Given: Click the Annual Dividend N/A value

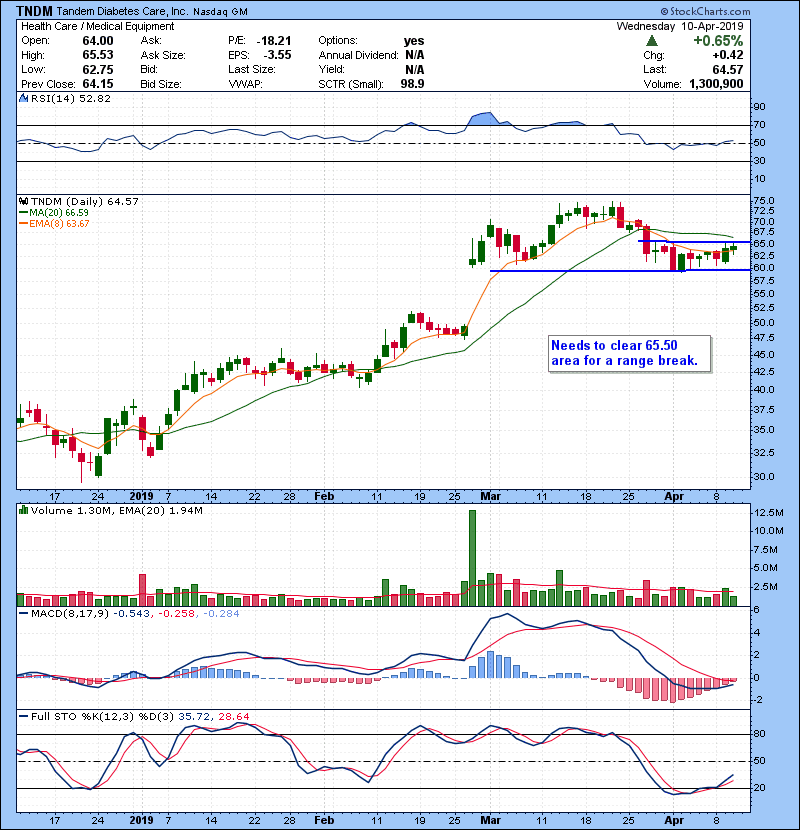Looking at the screenshot, I should (415, 55).
